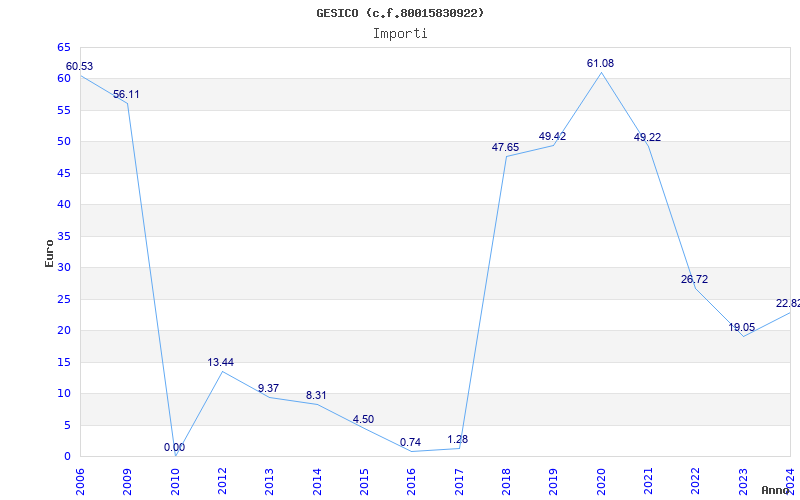Select data label 22.82

[x=788, y=304]
